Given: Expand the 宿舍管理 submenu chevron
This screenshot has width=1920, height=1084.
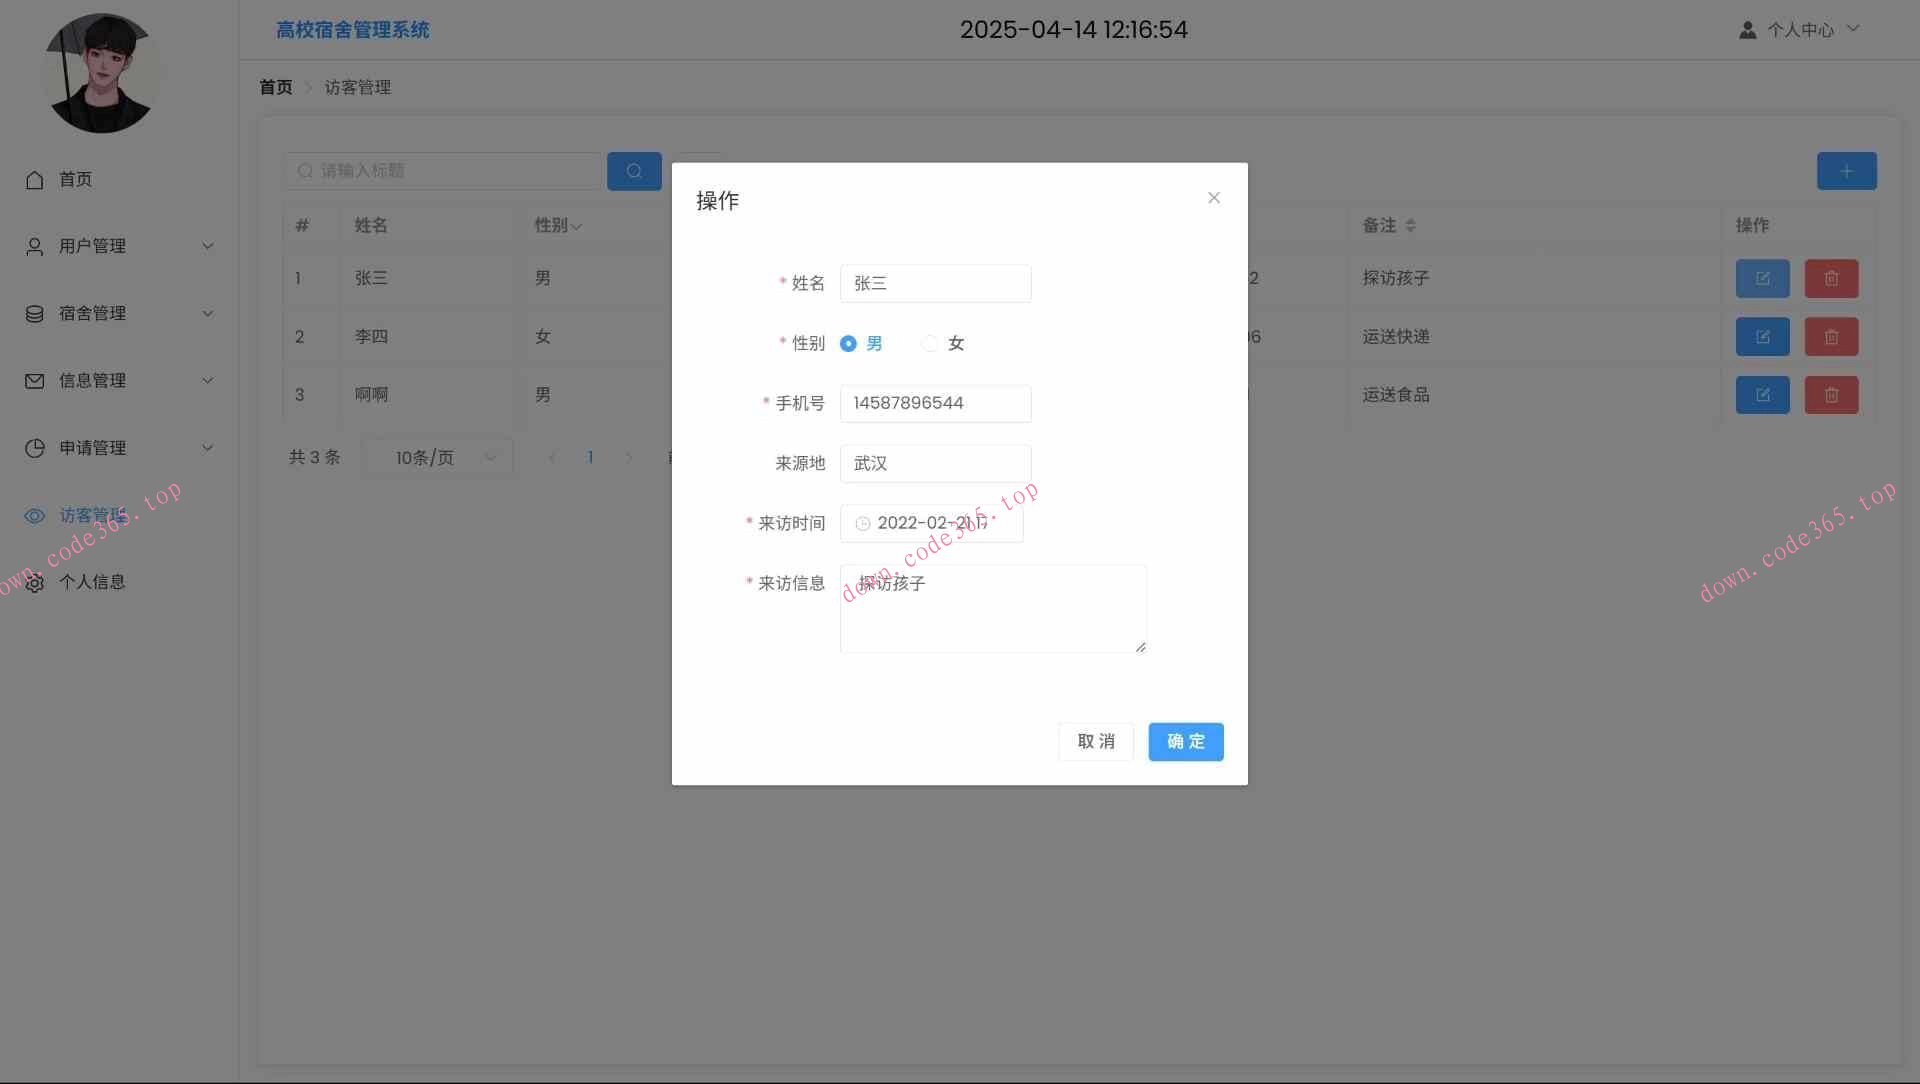Looking at the screenshot, I should [x=207, y=313].
